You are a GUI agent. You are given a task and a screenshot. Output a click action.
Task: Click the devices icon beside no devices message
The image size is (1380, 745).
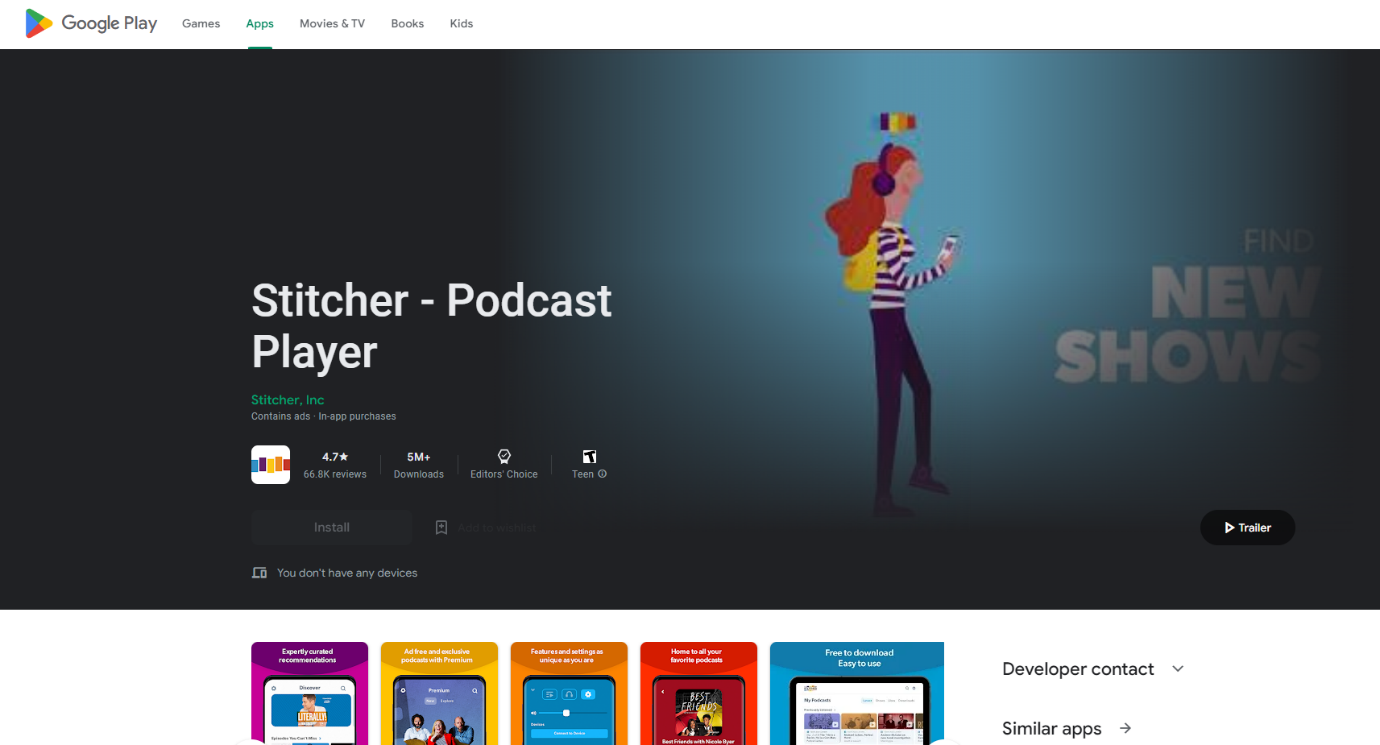260,573
